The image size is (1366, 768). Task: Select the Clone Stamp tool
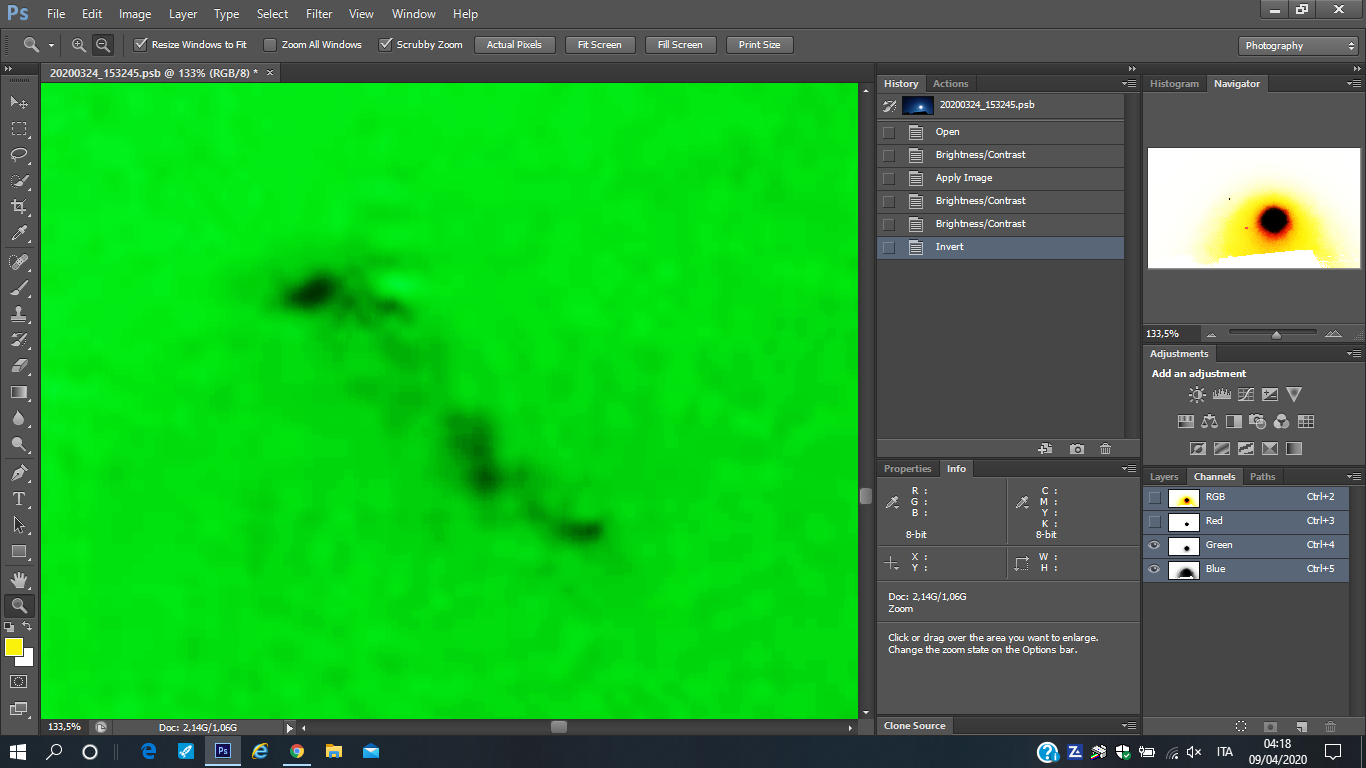(x=18, y=313)
